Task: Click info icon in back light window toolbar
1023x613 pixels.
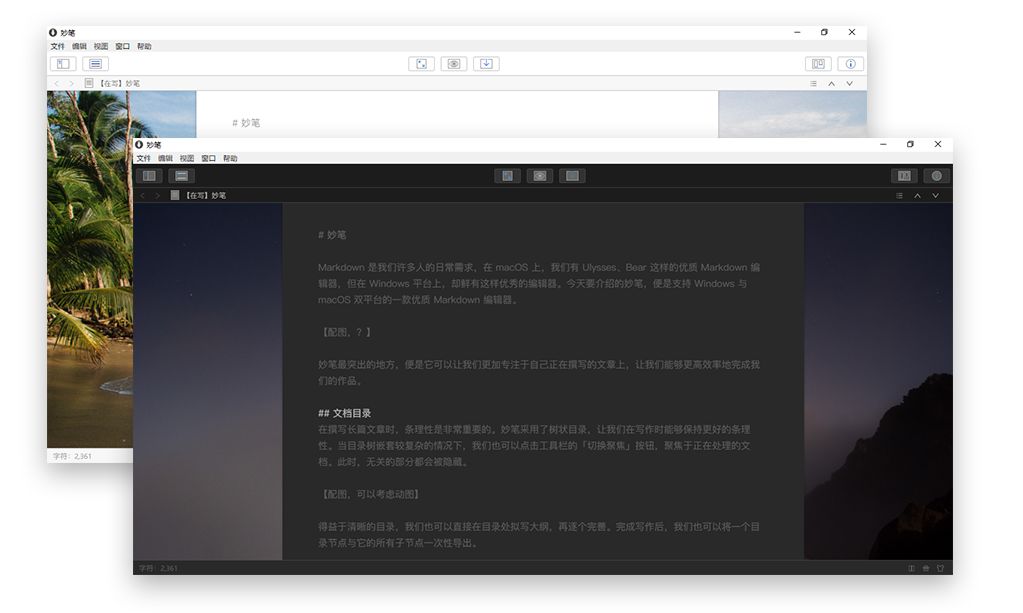Action: pos(851,64)
